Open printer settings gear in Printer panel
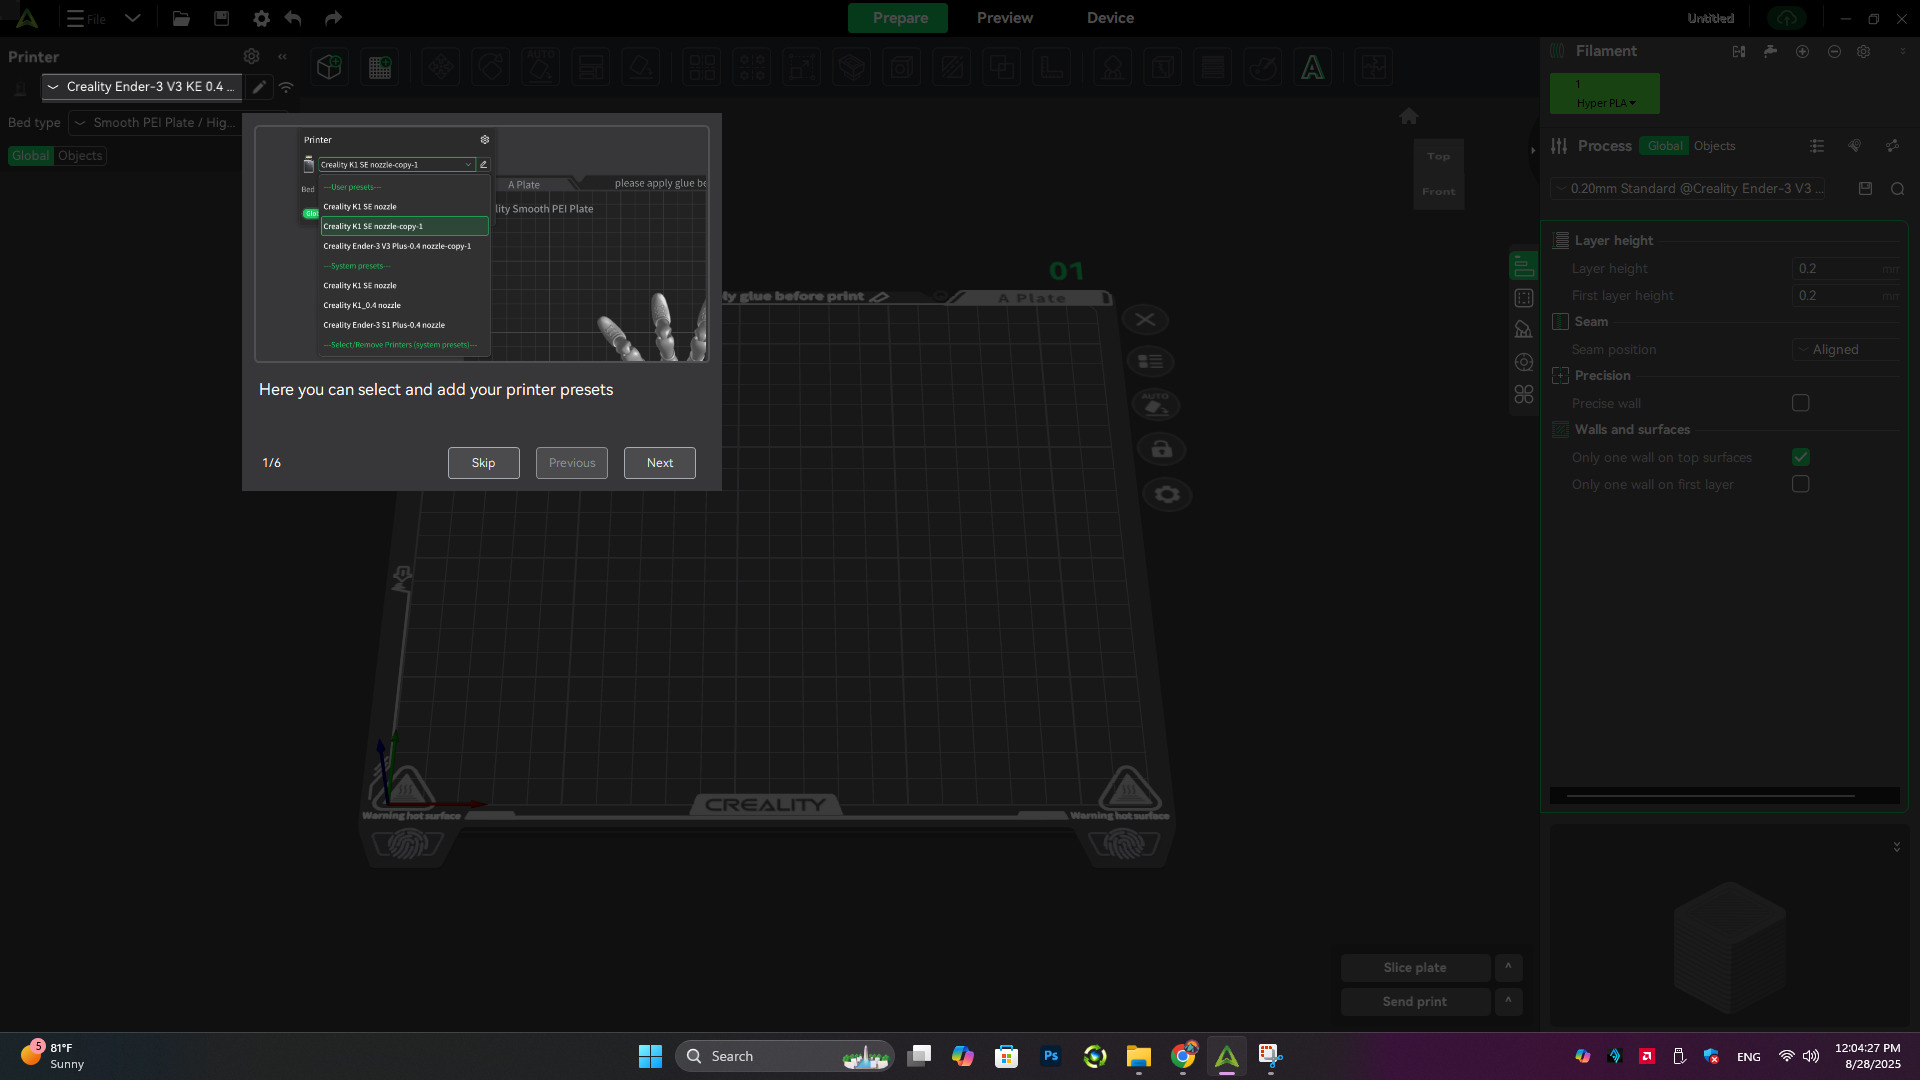This screenshot has height=1080, width=1920. click(252, 57)
